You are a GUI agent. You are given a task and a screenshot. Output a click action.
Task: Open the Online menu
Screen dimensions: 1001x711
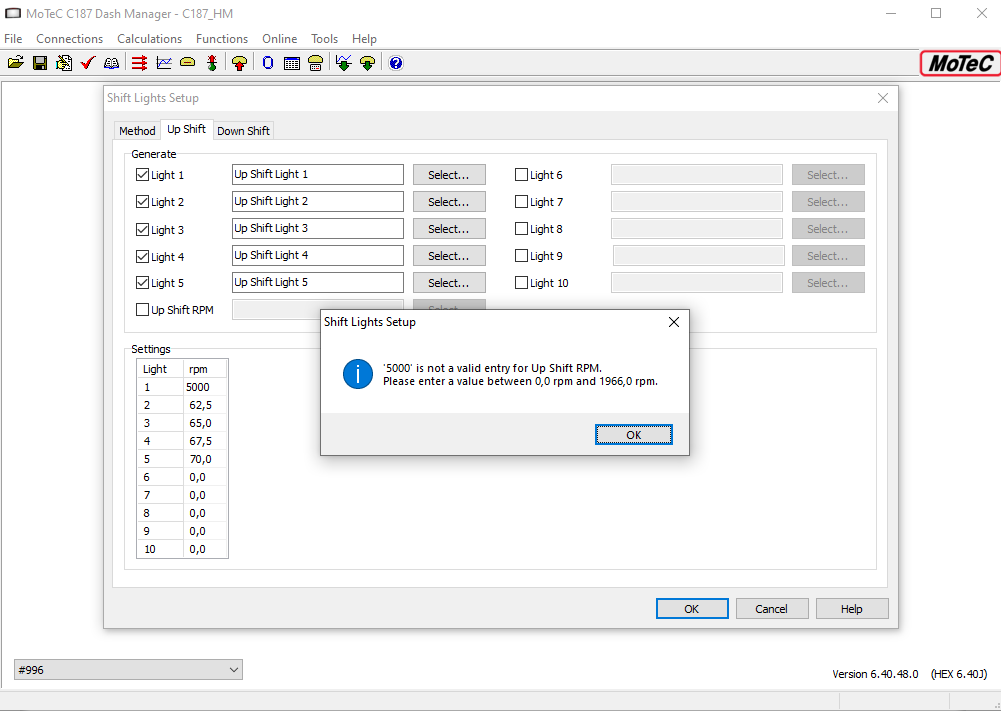click(x=280, y=39)
